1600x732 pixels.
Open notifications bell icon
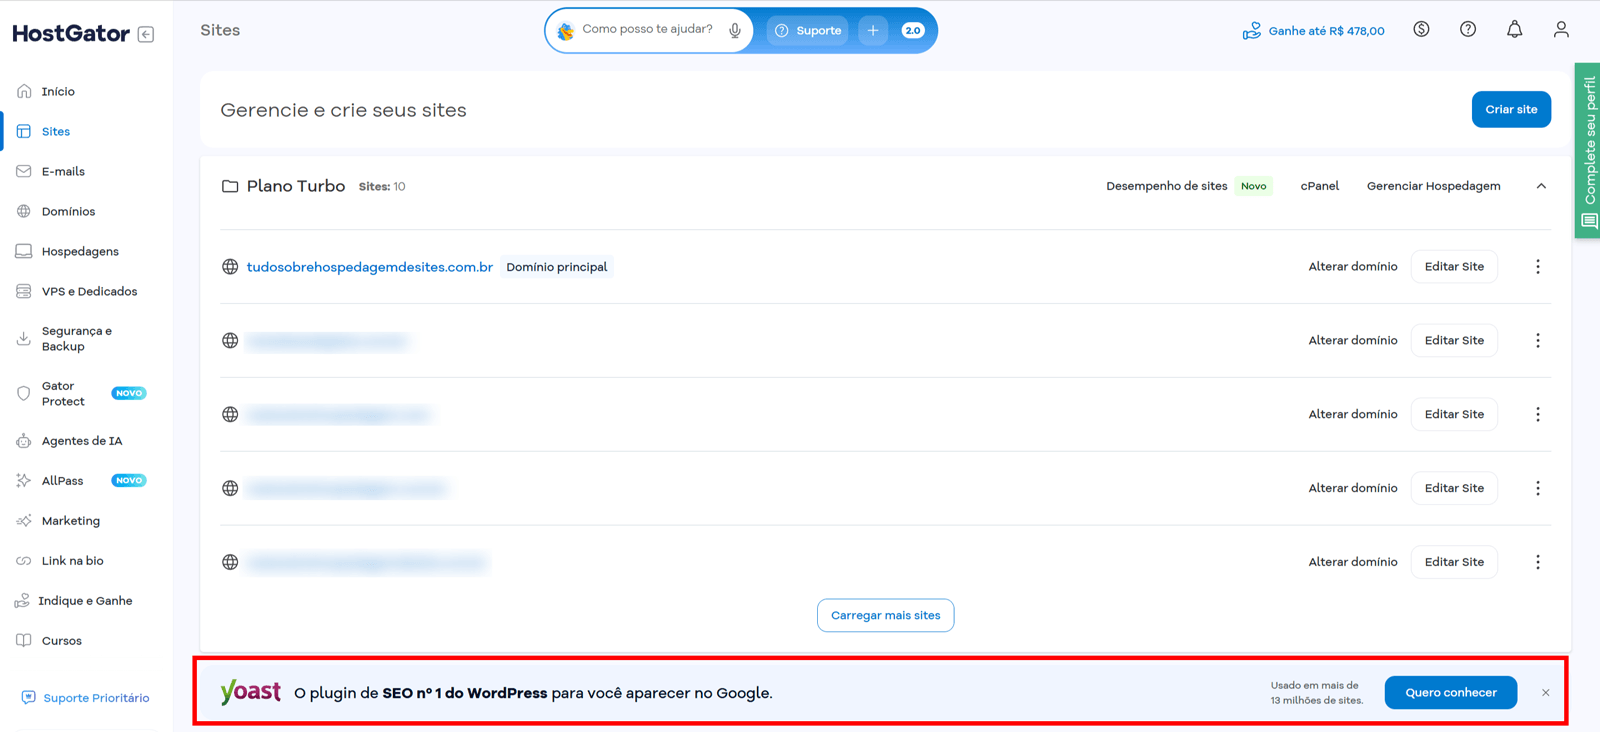[x=1515, y=30]
